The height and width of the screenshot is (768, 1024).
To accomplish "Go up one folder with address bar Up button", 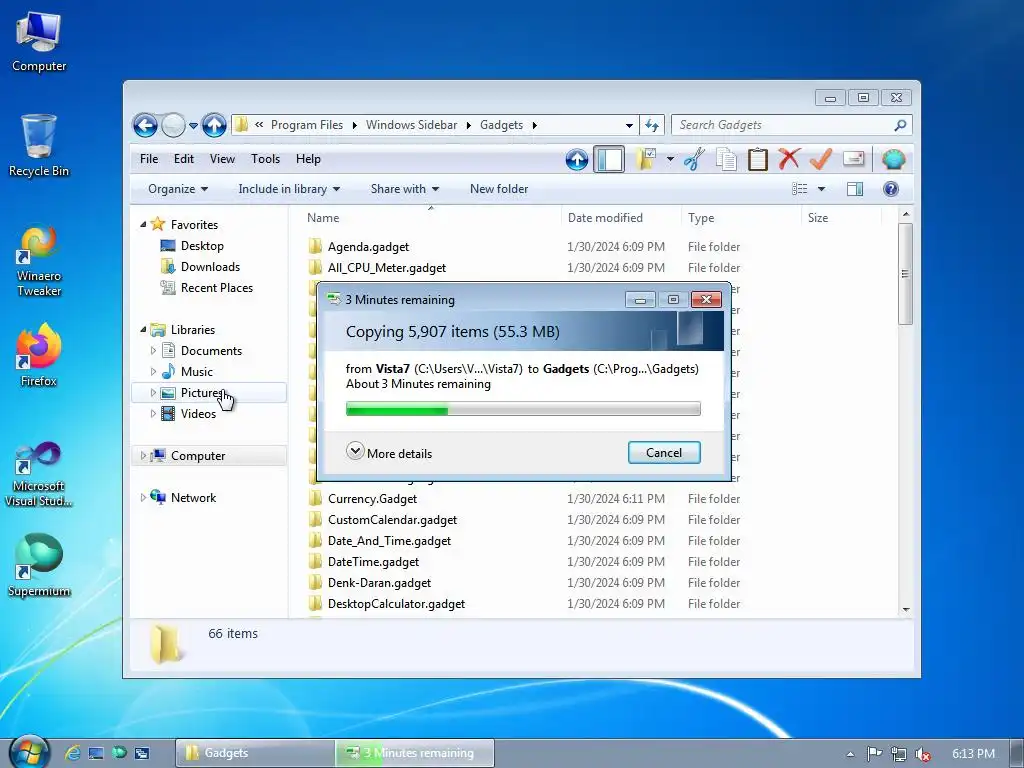I will 214,125.
